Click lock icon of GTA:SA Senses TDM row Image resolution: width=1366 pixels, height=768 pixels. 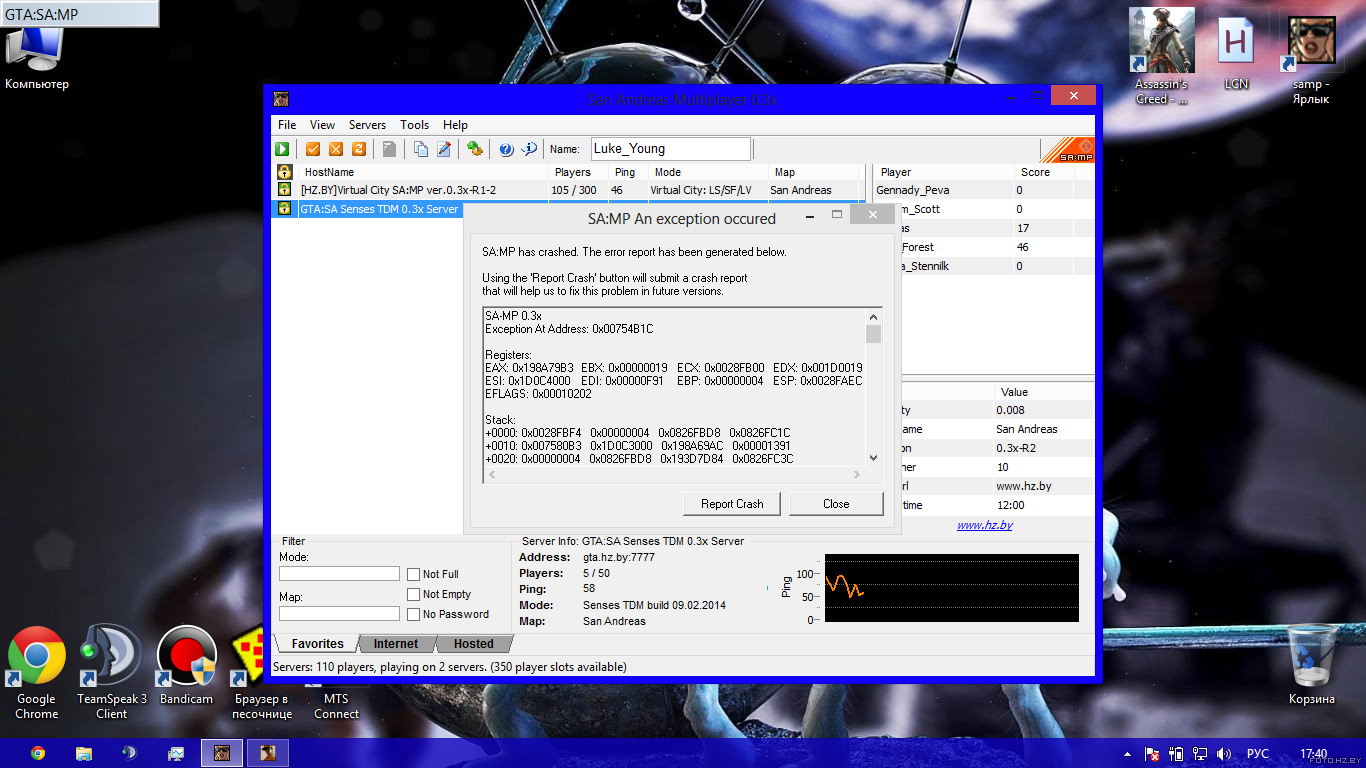coord(284,209)
